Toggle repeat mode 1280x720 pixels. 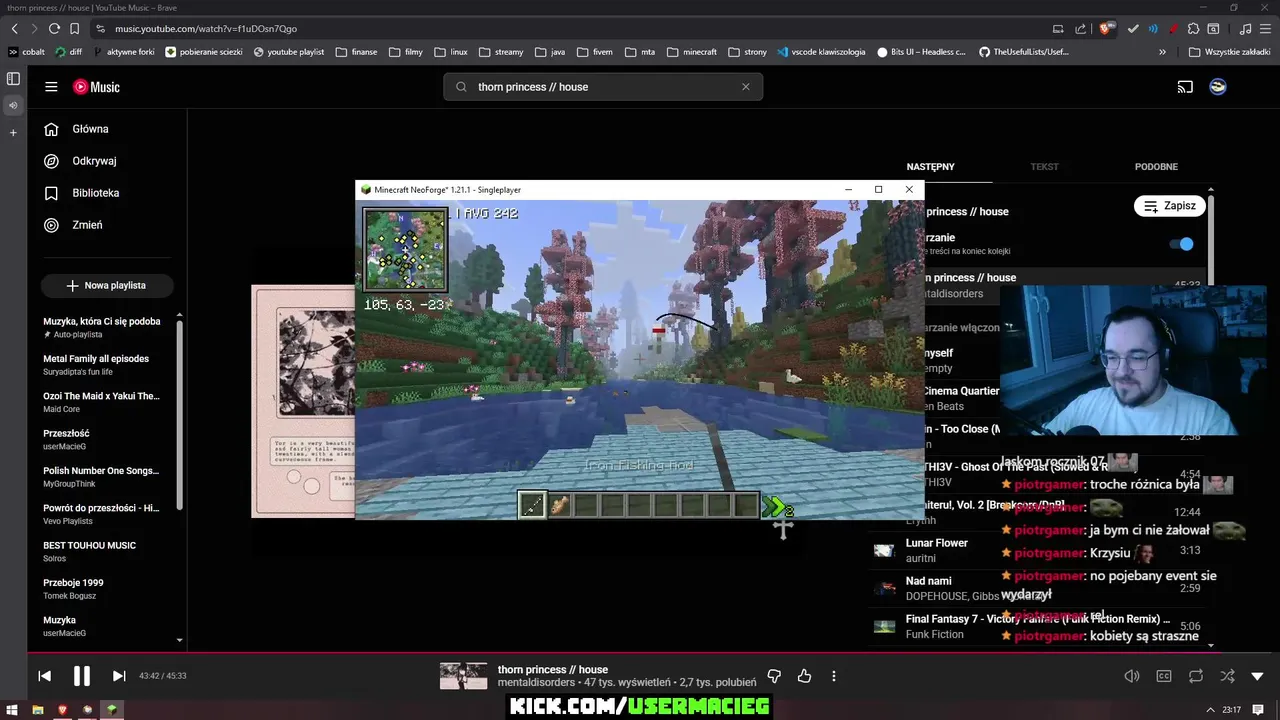(1196, 676)
